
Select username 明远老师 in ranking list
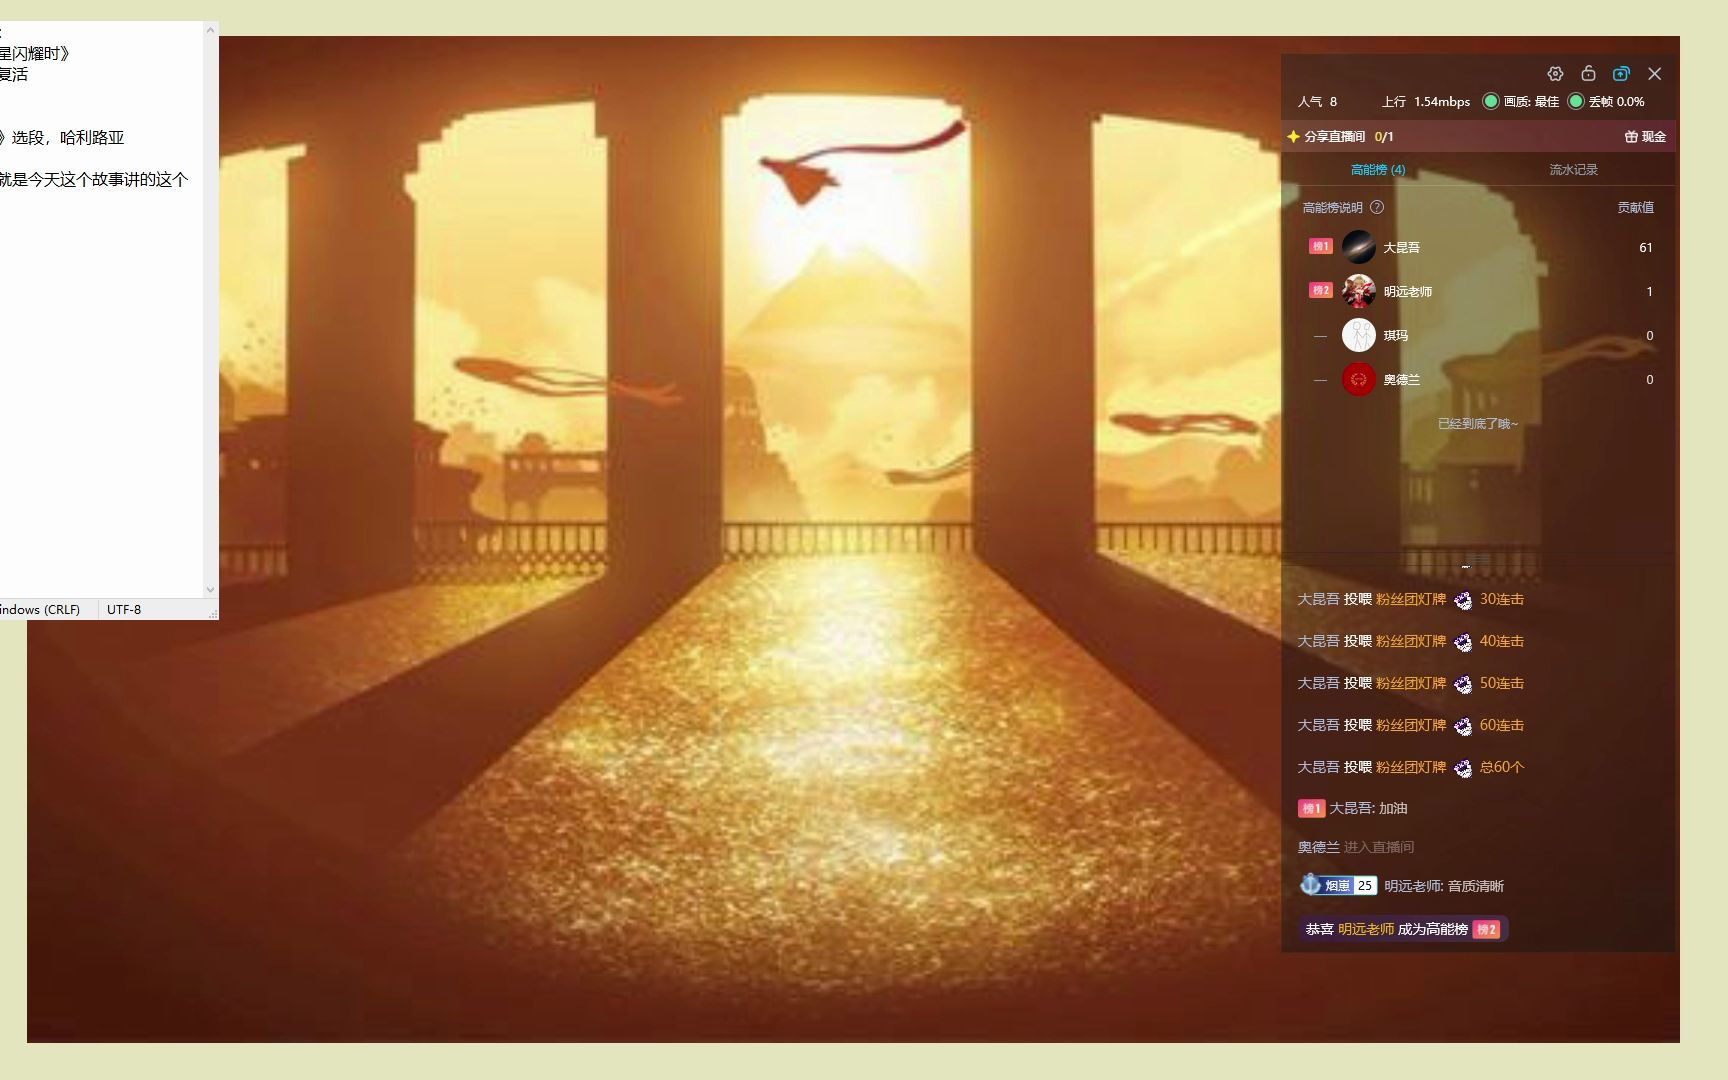pos(1407,291)
